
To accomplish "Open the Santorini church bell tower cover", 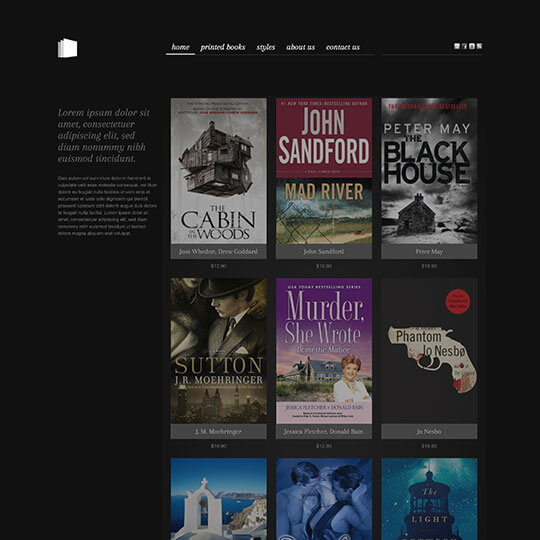I will pyautogui.click(x=219, y=499).
